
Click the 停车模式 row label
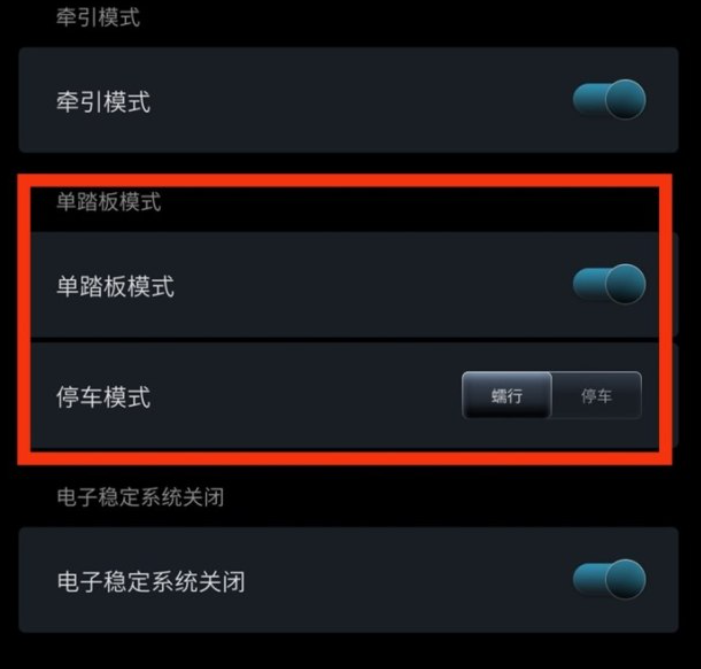103,397
